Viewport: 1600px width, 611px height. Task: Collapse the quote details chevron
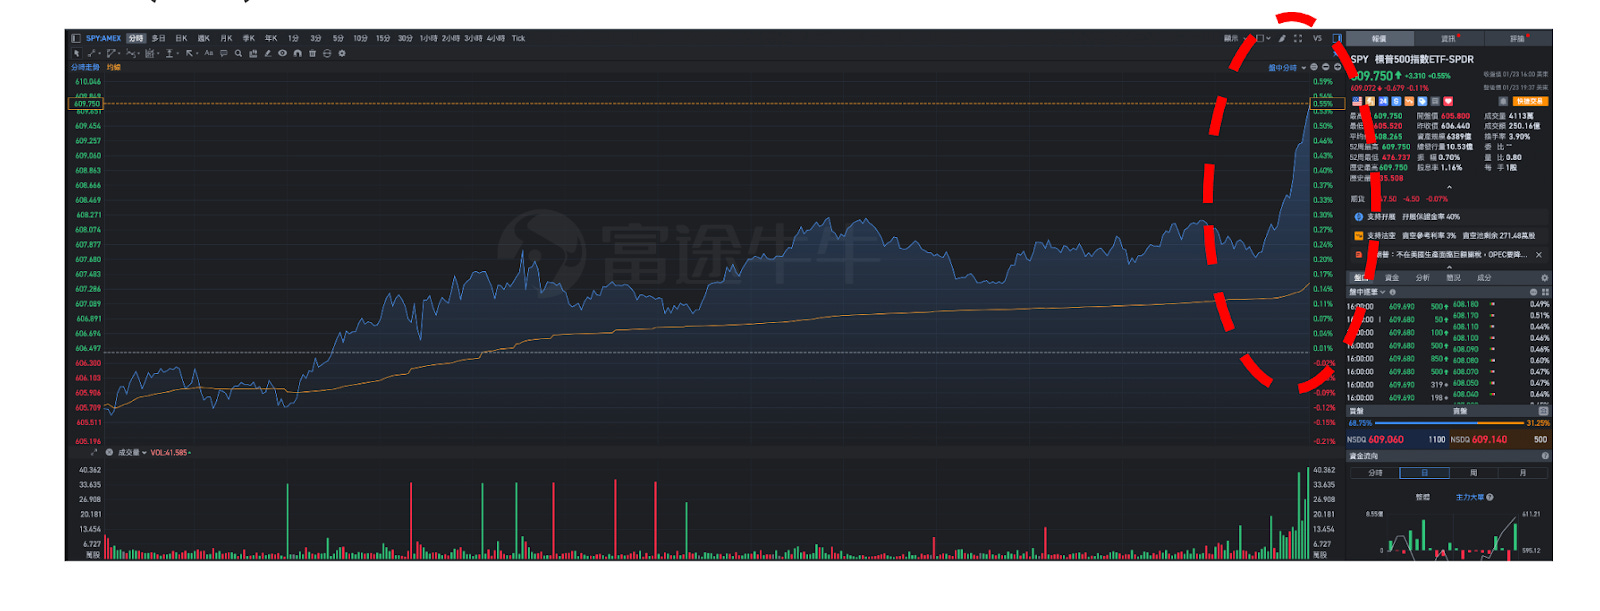click(x=1449, y=187)
